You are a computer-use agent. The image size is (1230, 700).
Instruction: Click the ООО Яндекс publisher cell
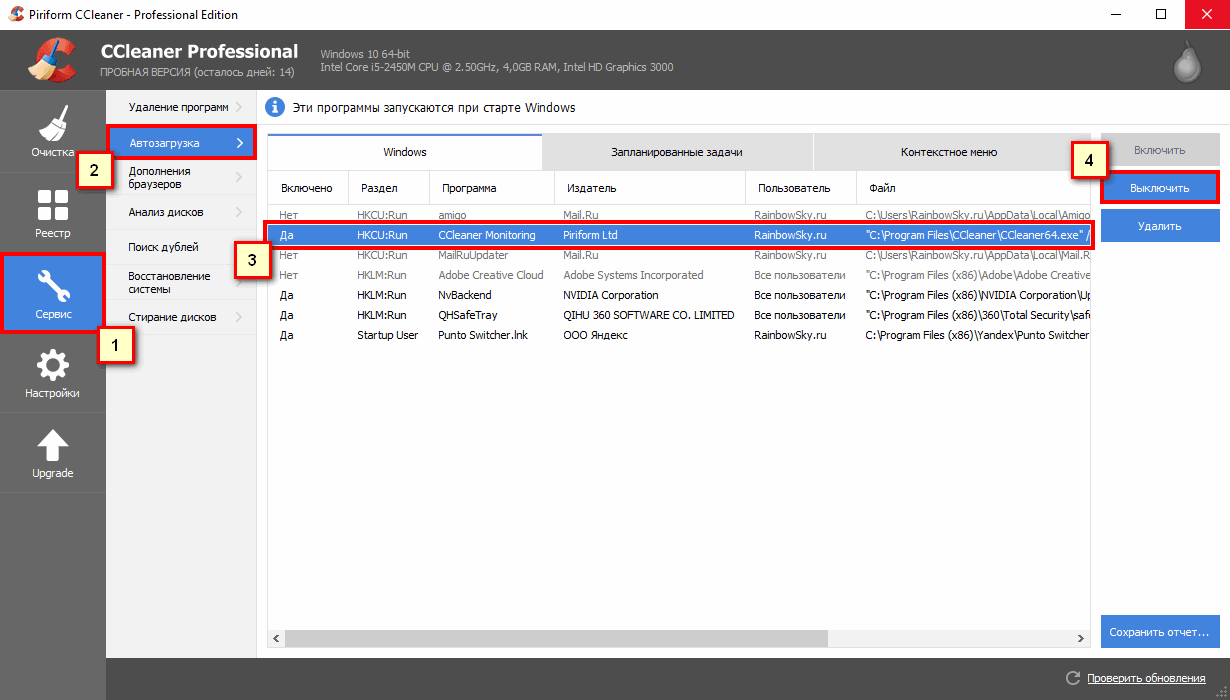595,335
